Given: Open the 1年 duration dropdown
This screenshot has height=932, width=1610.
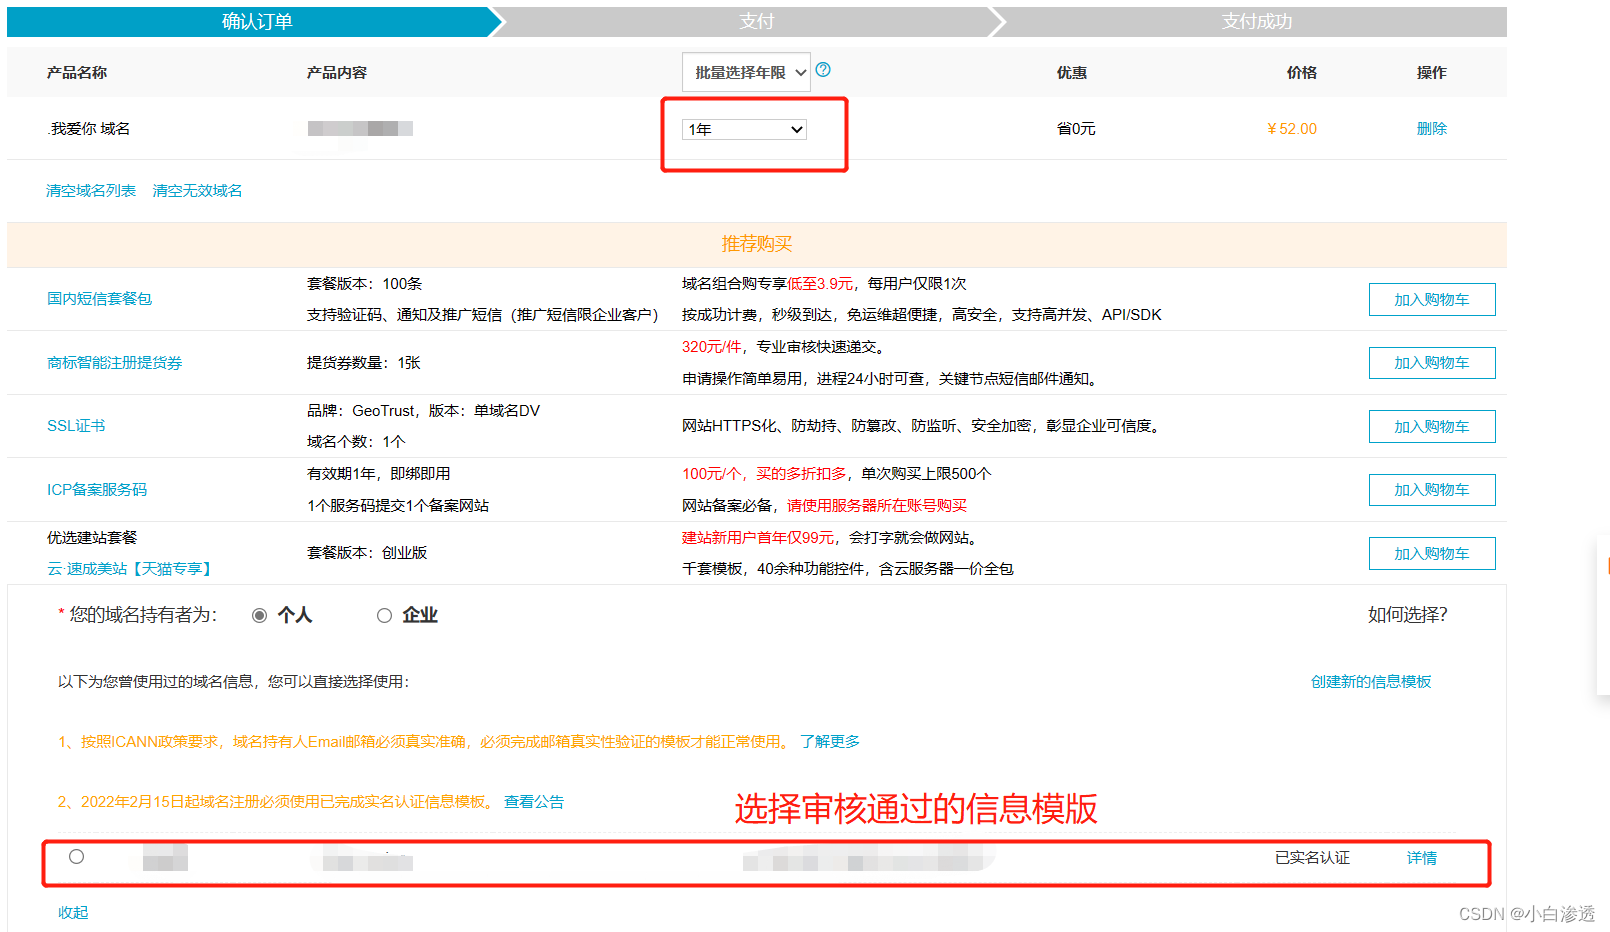Looking at the screenshot, I should click(744, 129).
